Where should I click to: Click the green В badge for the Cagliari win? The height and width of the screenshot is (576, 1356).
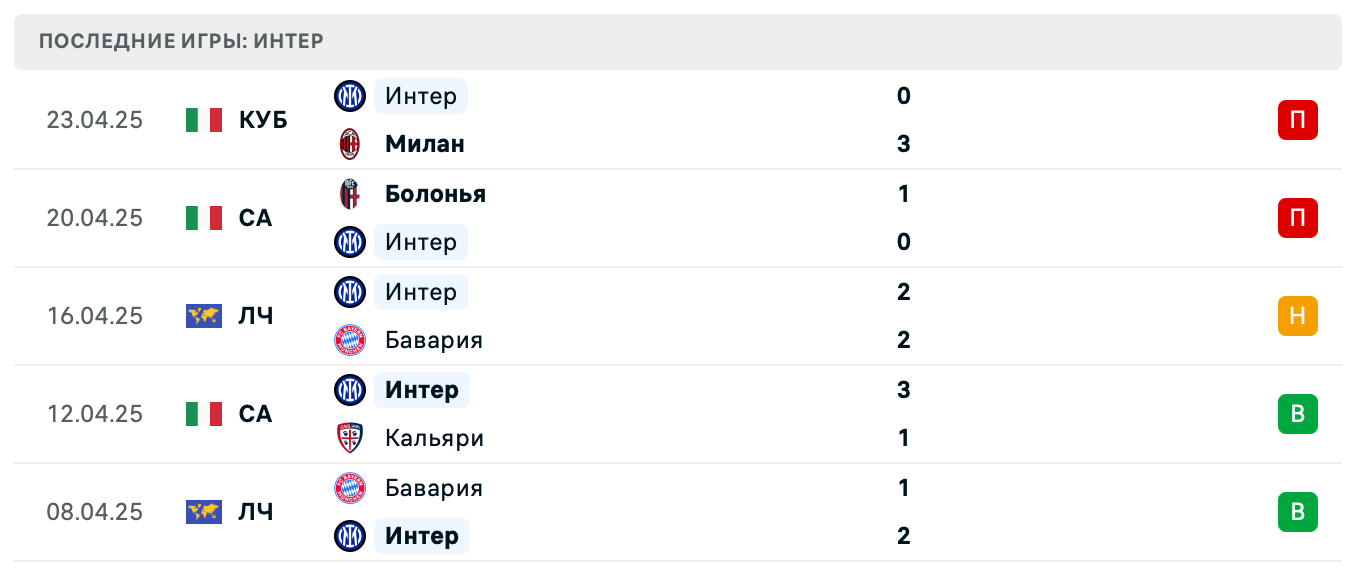pyautogui.click(x=1297, y=413)
